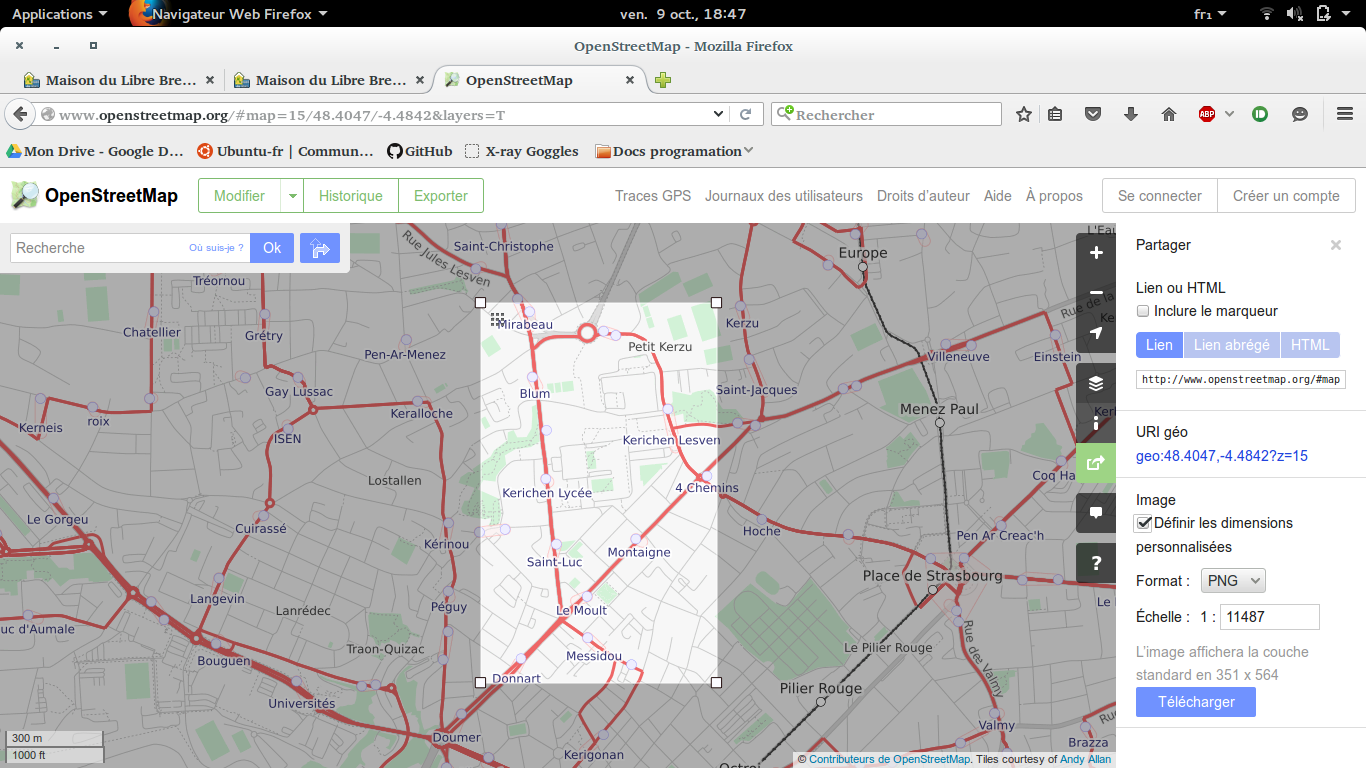Switch to the second Maison du Libre tab

point(328,81)
